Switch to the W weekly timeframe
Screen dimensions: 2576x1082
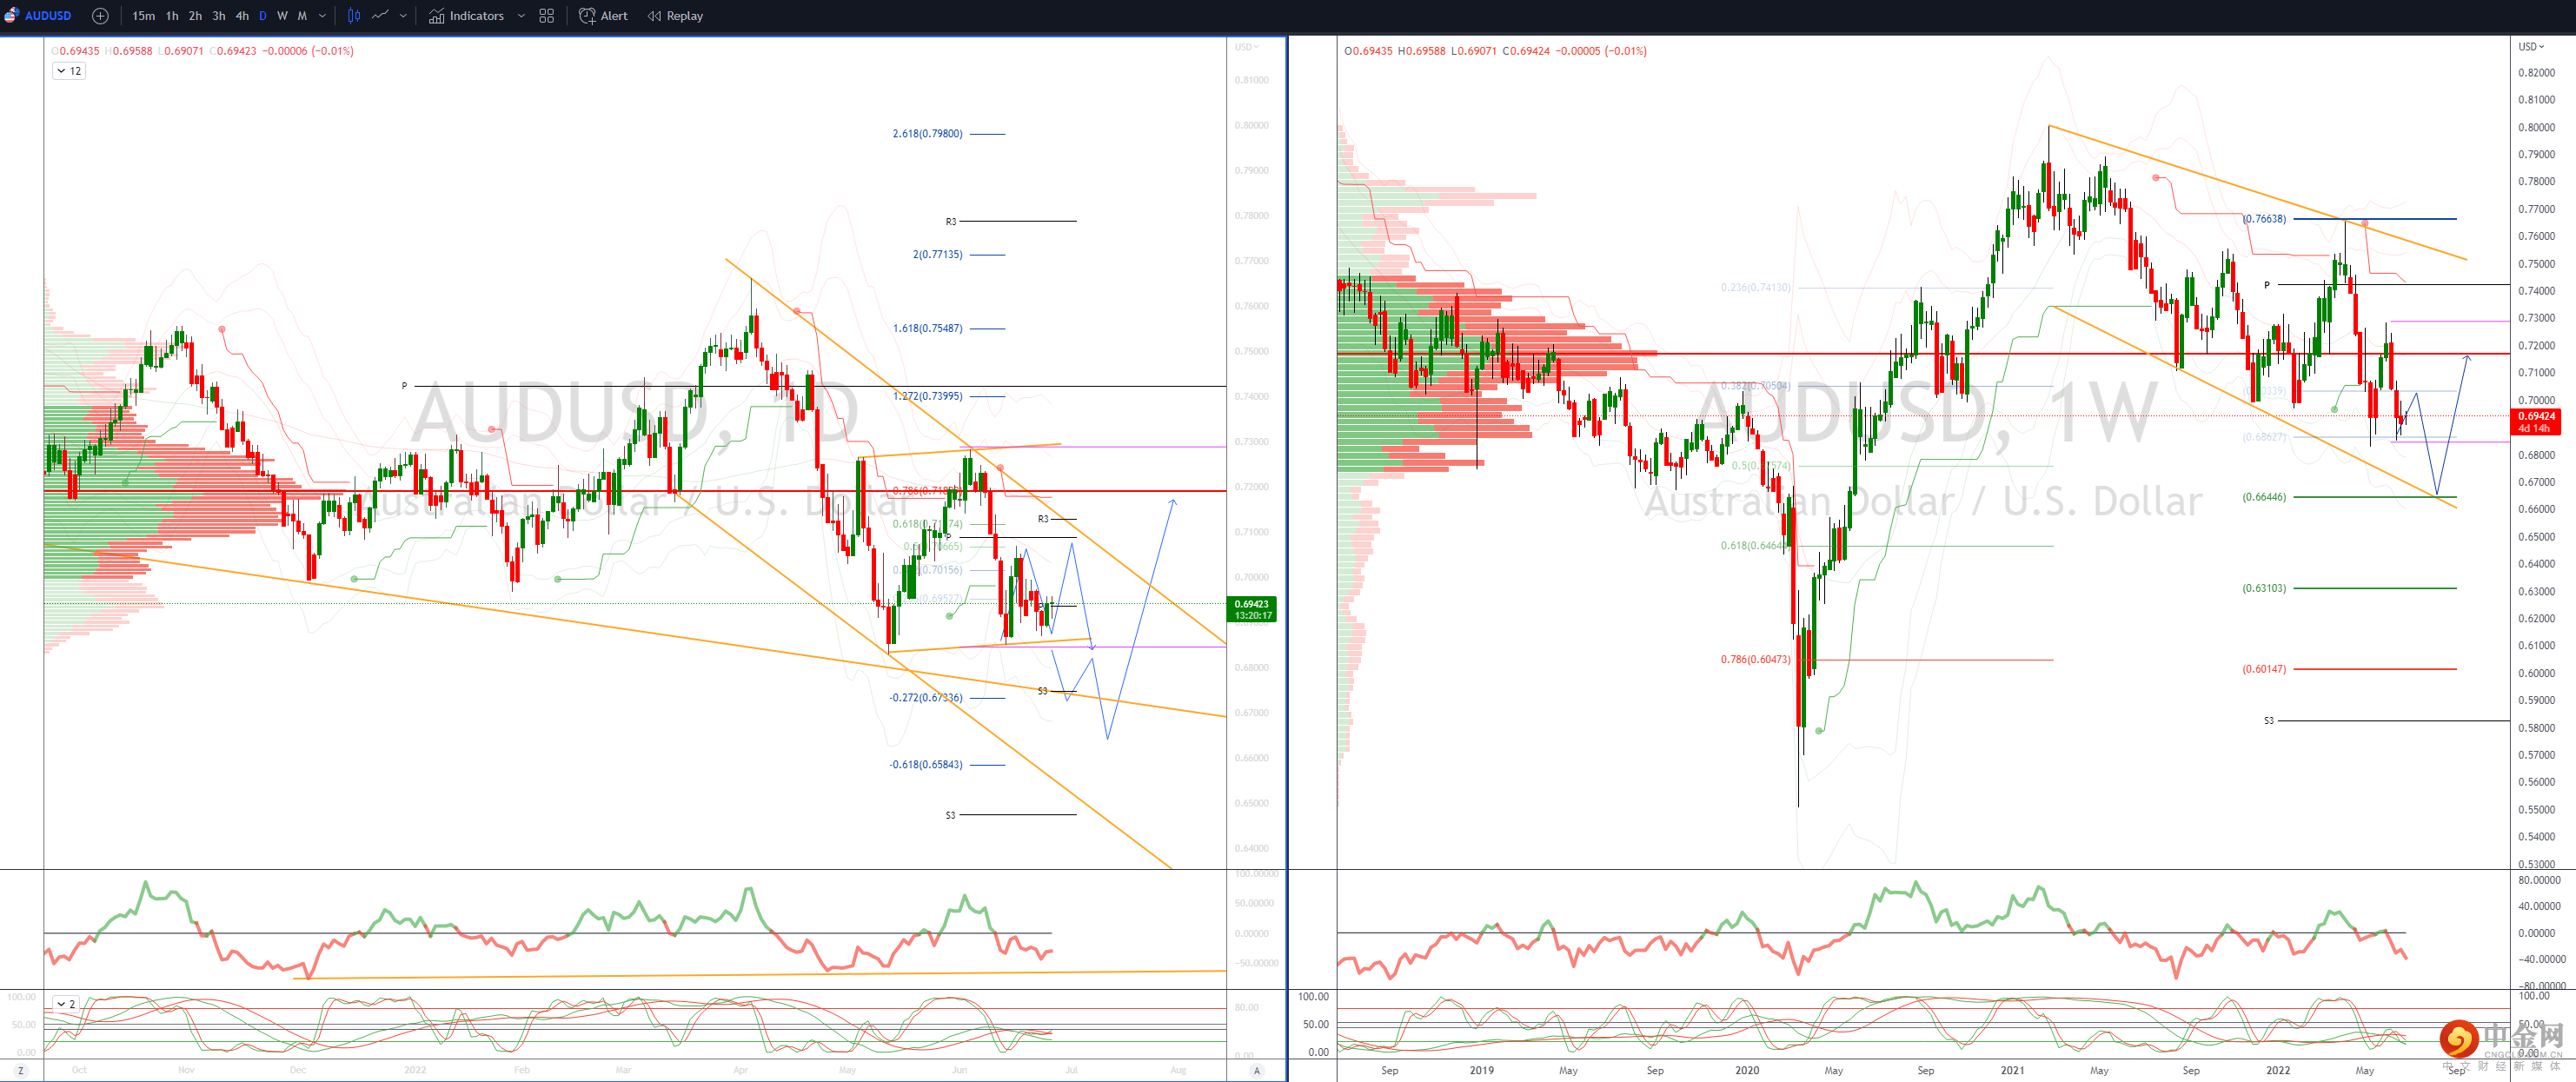[x=282, y=16]
